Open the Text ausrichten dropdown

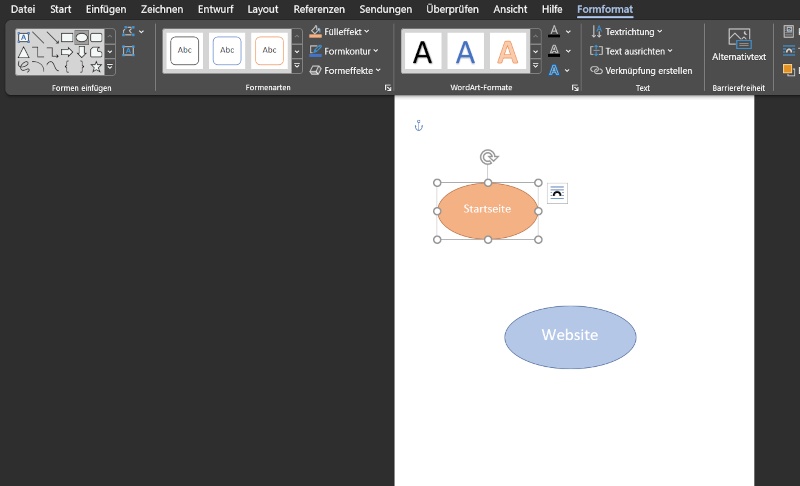point(631,51)
